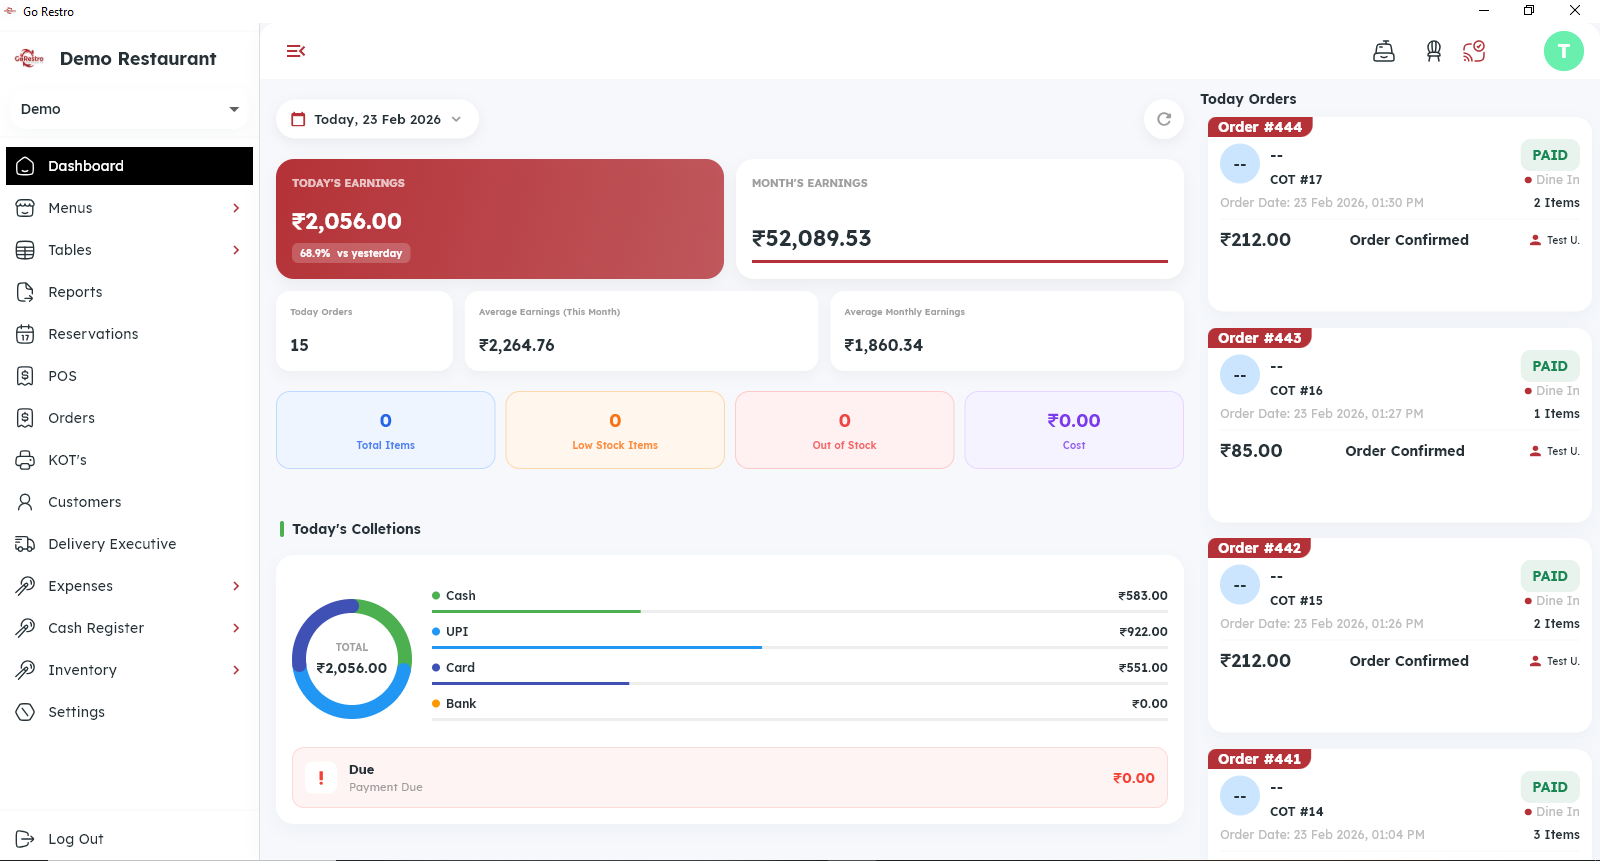The height and width of the screenshot is (861, 1600).
Task: Open Orders menu item
Action: (129, 418)
